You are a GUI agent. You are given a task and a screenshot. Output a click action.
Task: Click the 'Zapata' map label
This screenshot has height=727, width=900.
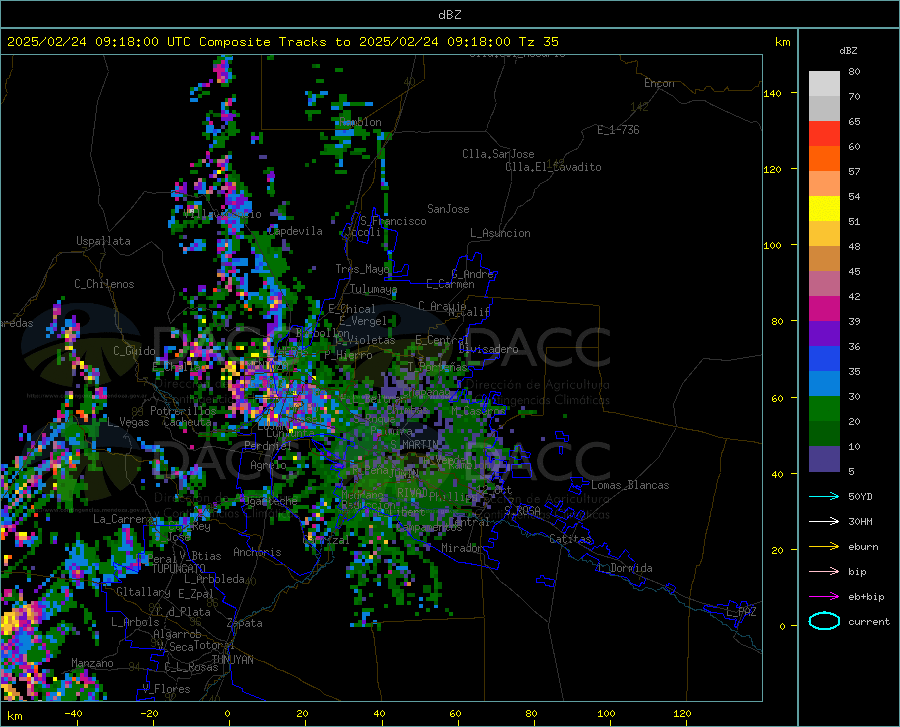245,623
